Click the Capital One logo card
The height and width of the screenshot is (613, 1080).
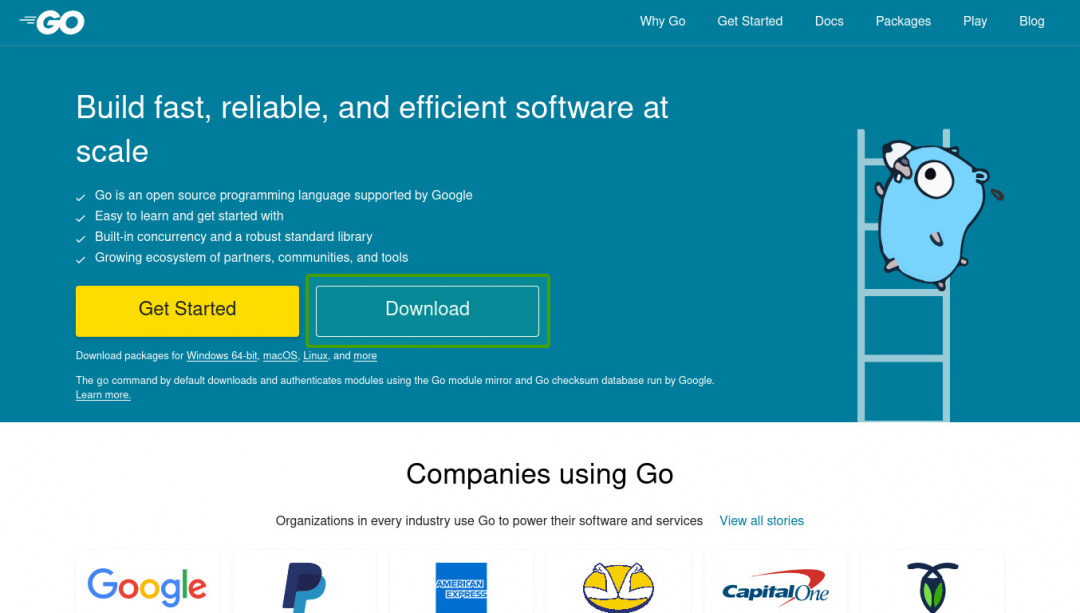tap(775, 583)
